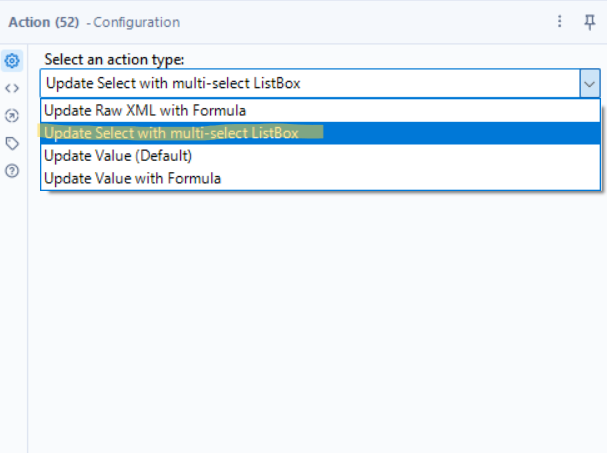Click the "Select an action type:" label
607x453 pixels.
pyautogui.click(x=114, y=61)
